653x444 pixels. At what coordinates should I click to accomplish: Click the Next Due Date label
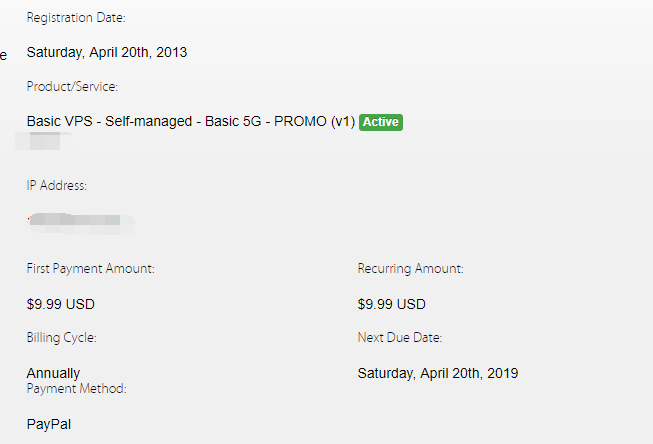coord(400,338)
